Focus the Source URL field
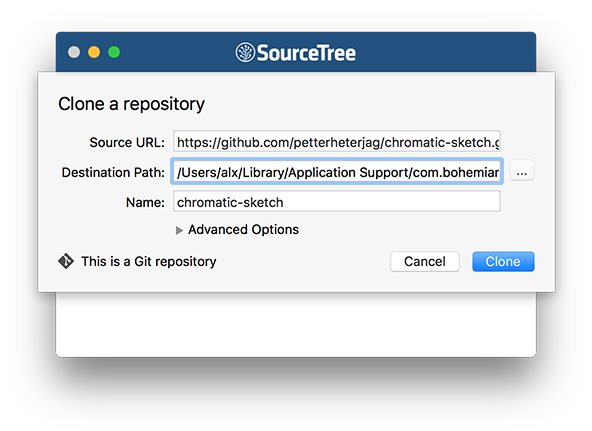592x431 pixels. tap(337, 142)
